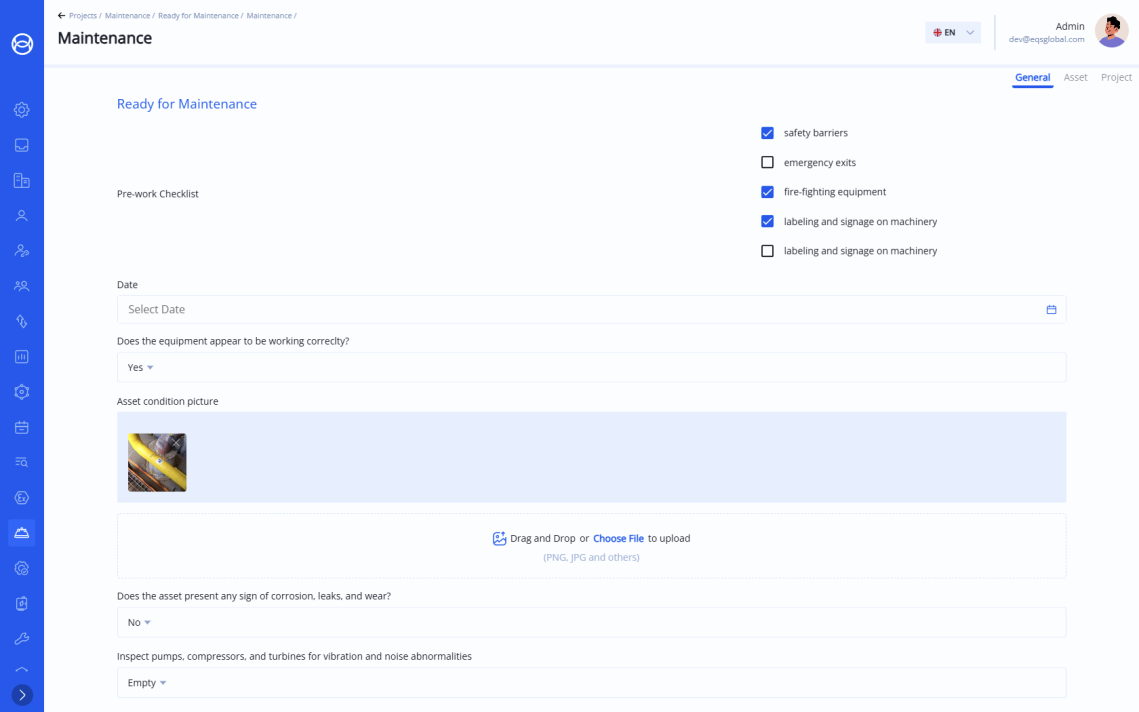Click the single user icon in the sidebar
This screenshot has height=712, width=1139.
click(22, 216)
